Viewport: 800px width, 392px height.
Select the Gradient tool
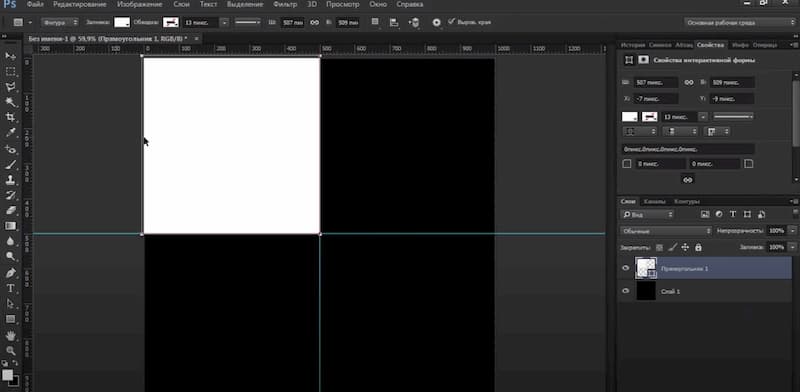click(10, 226)
